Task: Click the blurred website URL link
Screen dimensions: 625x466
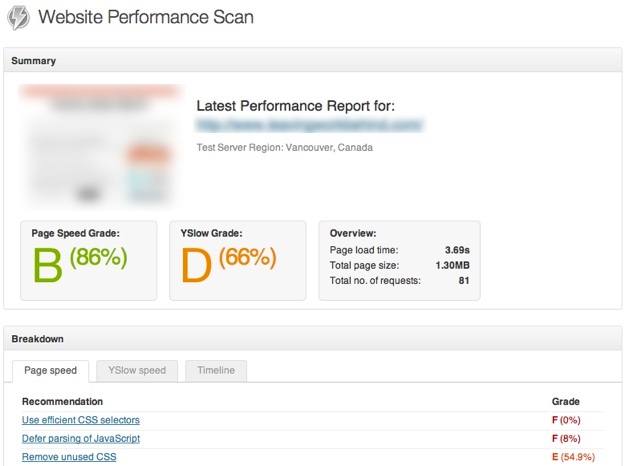Action: point(308,126)
